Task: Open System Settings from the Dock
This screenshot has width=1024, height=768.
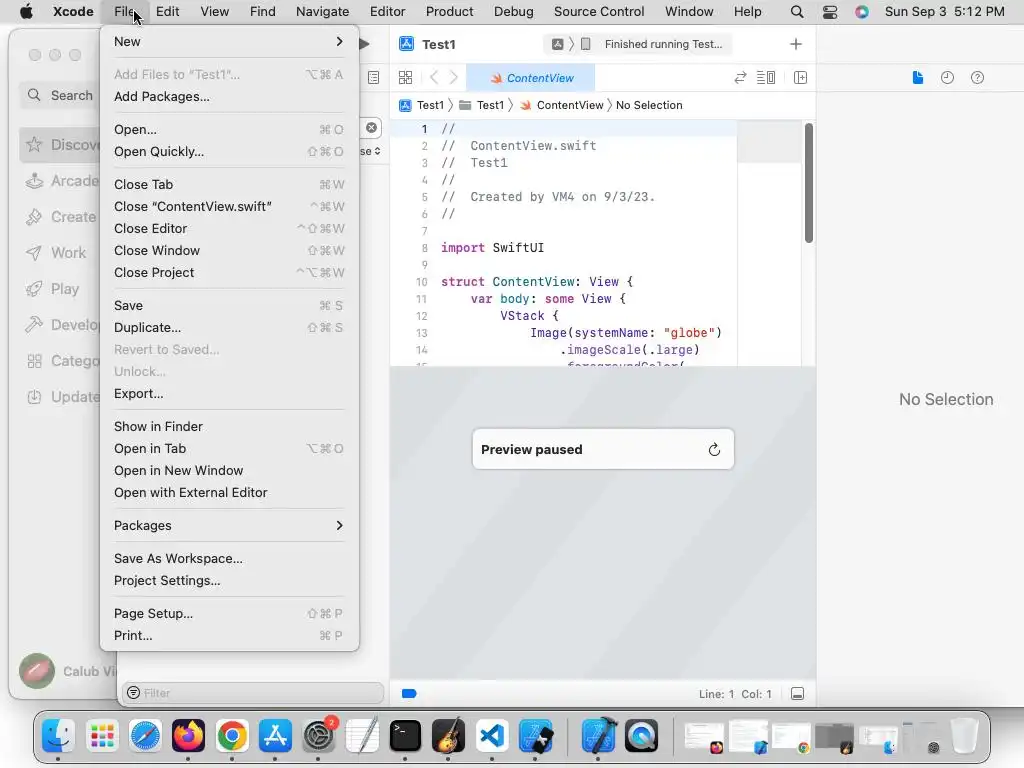Action: pos(319,735)
